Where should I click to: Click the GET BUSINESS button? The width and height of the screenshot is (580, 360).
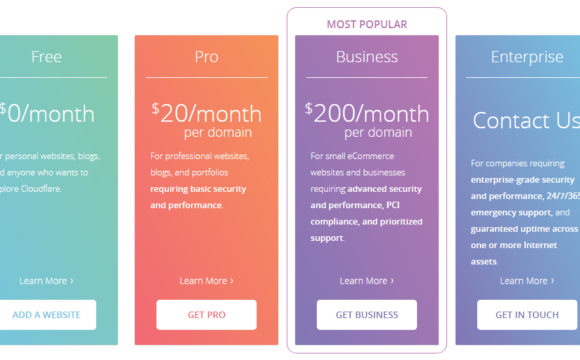click(x=367, y=315)
